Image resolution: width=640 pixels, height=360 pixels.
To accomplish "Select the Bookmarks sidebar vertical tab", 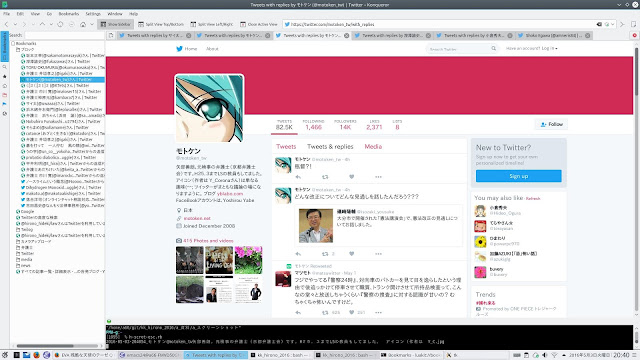I will [x=5, y=46].
